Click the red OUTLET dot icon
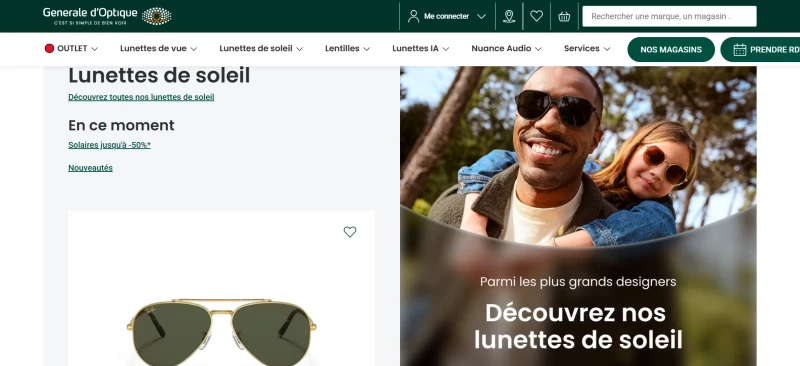Viewport: 800px width, 366px height. click(49, 48)
